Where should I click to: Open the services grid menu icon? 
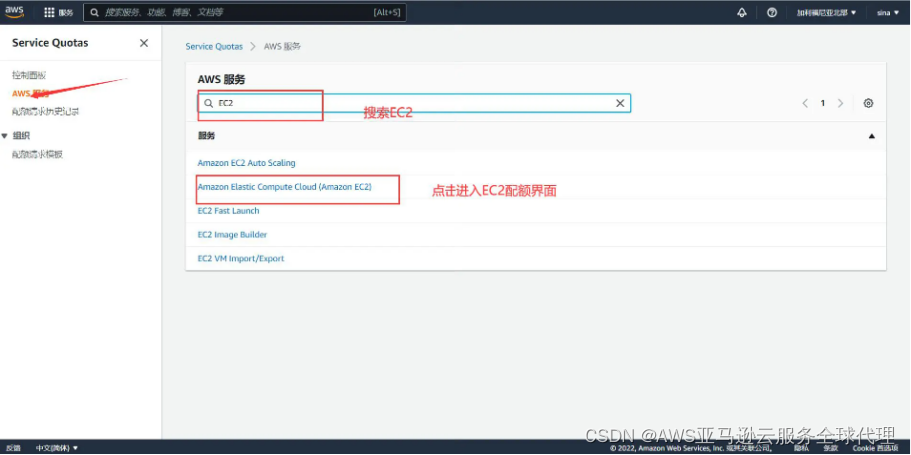click(49, 12)
